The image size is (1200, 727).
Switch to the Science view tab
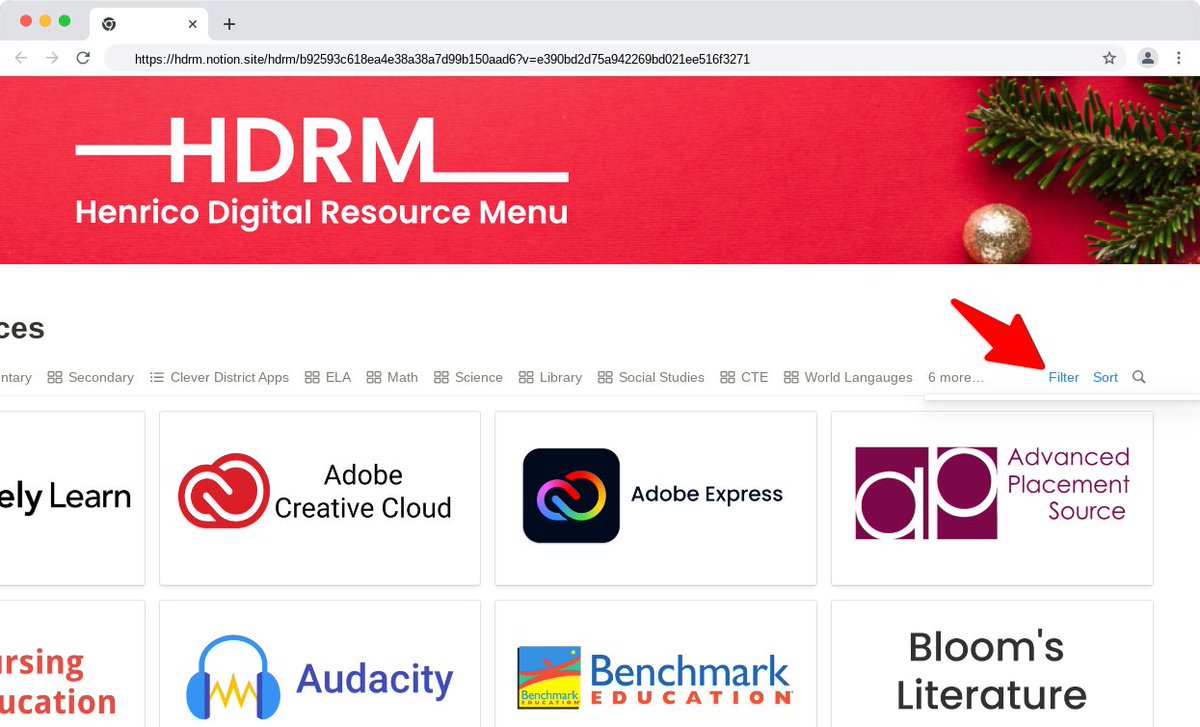click(x=468, y=377)
